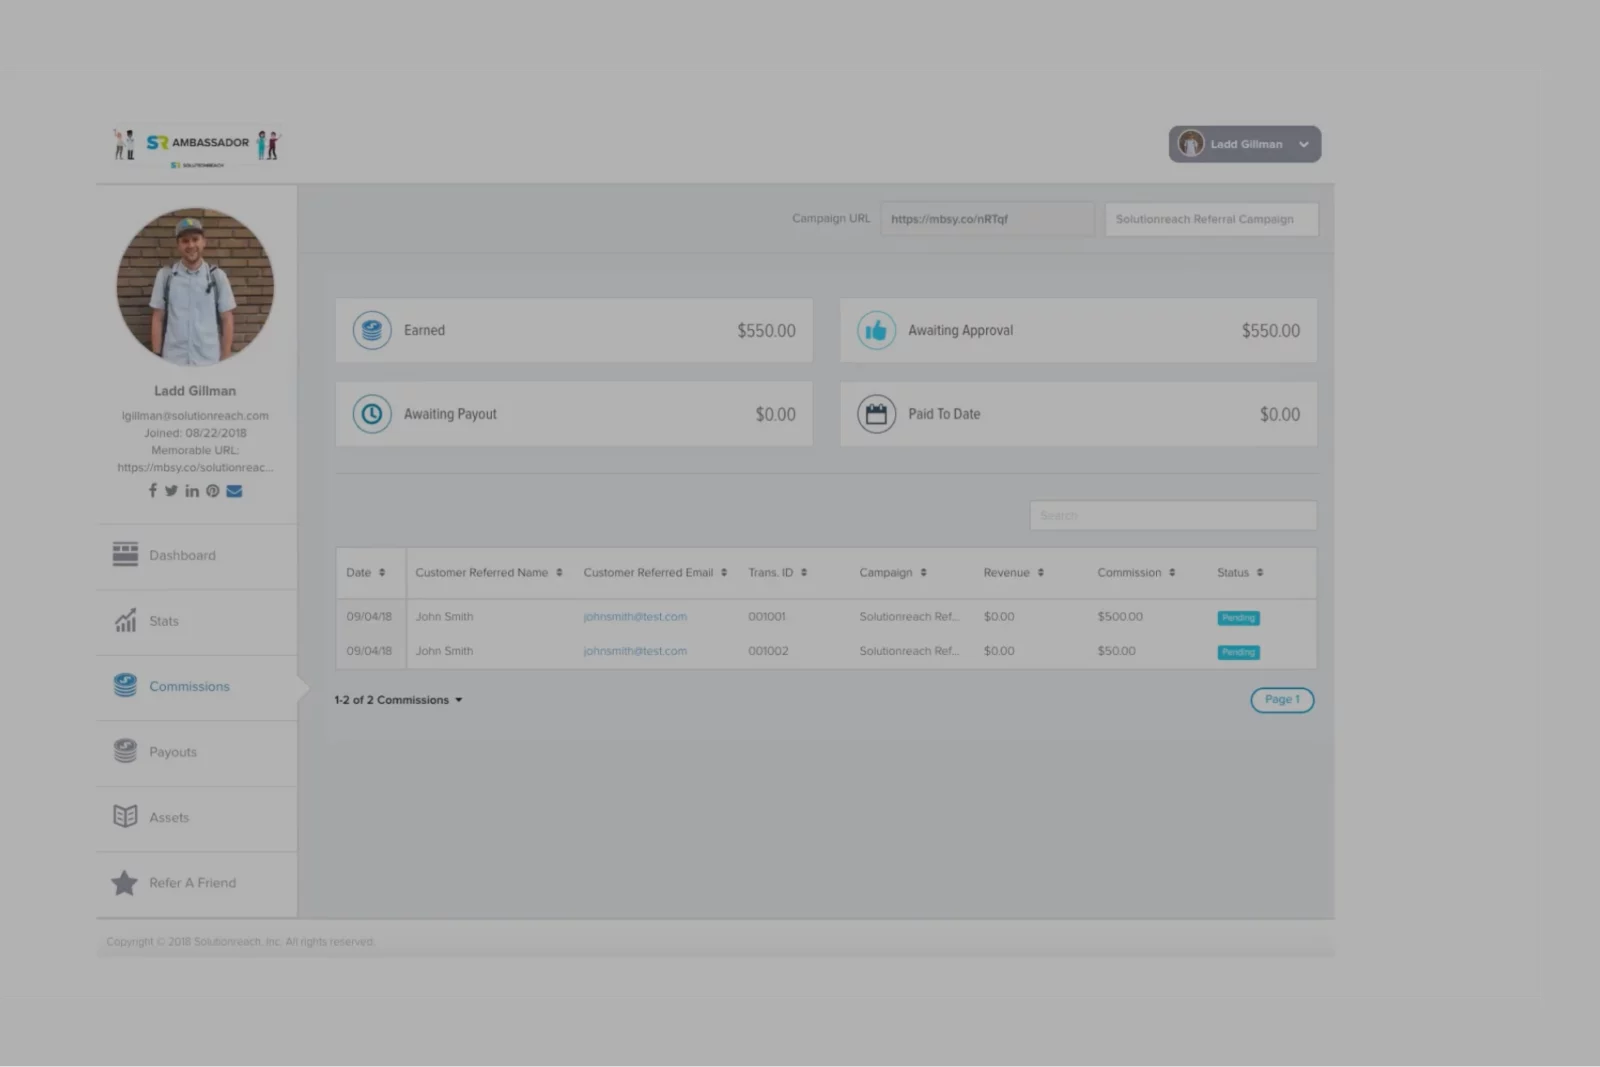Click the Awaiting Payout $0.00 amount

775,415
